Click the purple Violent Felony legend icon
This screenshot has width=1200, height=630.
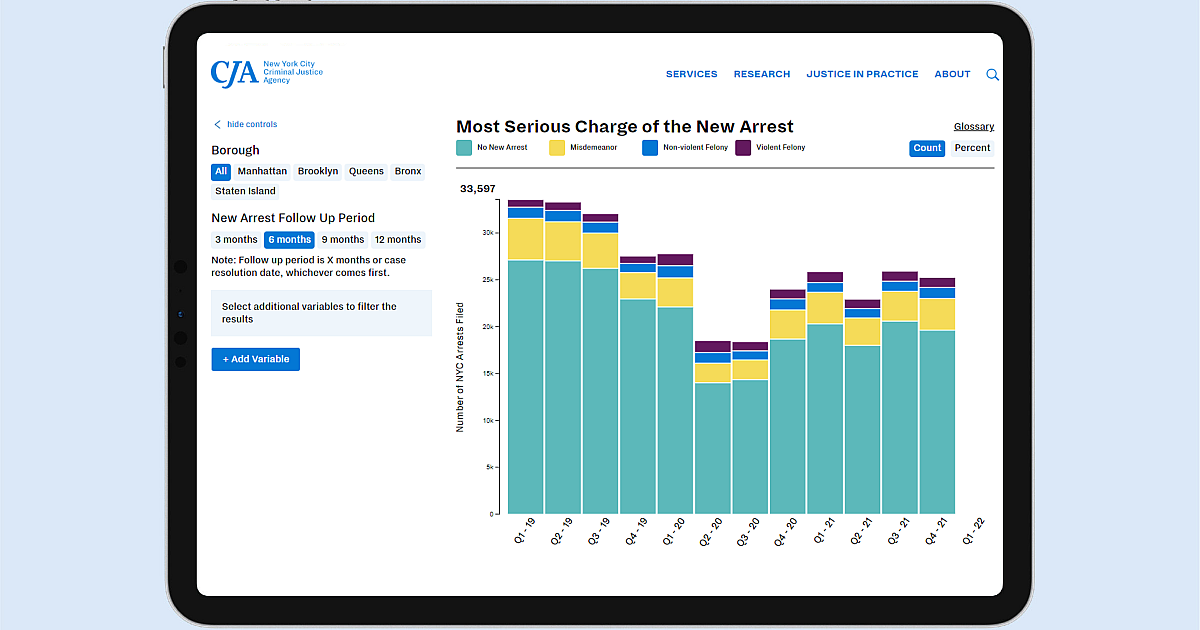pyautogui.click(x=742, y=147)
